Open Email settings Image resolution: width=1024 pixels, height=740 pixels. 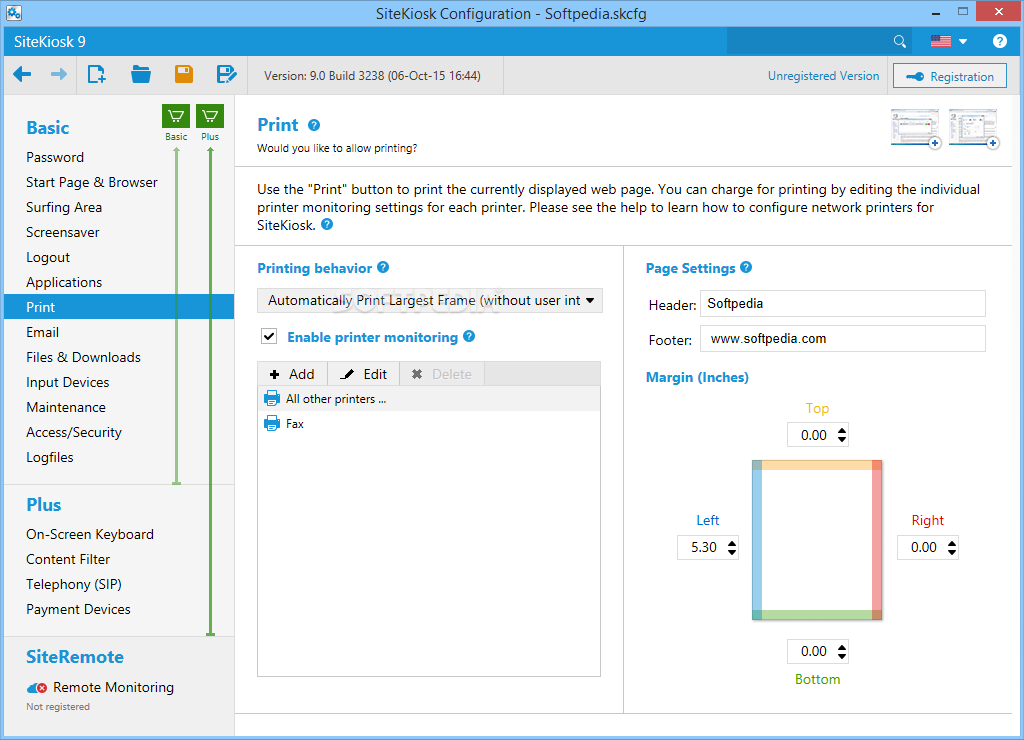tap(42, 332)
